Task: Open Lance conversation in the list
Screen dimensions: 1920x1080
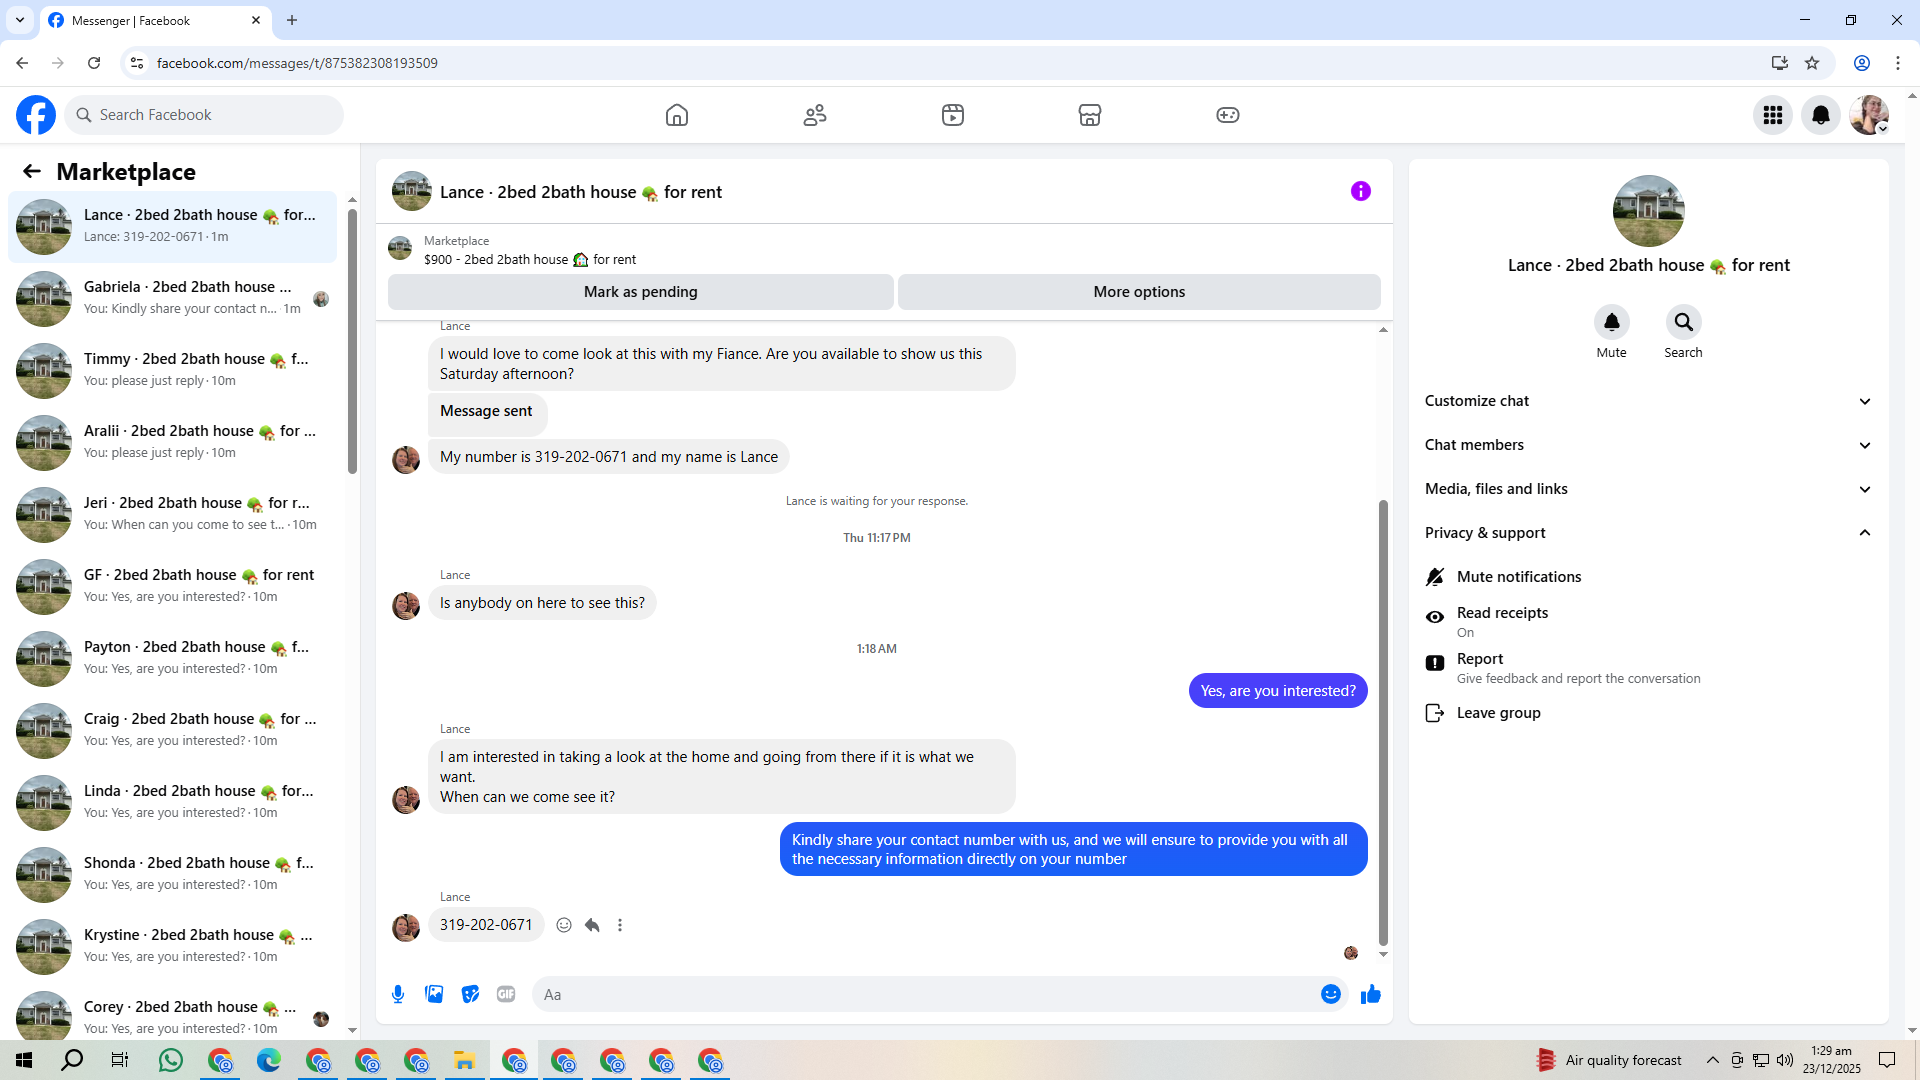Action: (173, 227)
